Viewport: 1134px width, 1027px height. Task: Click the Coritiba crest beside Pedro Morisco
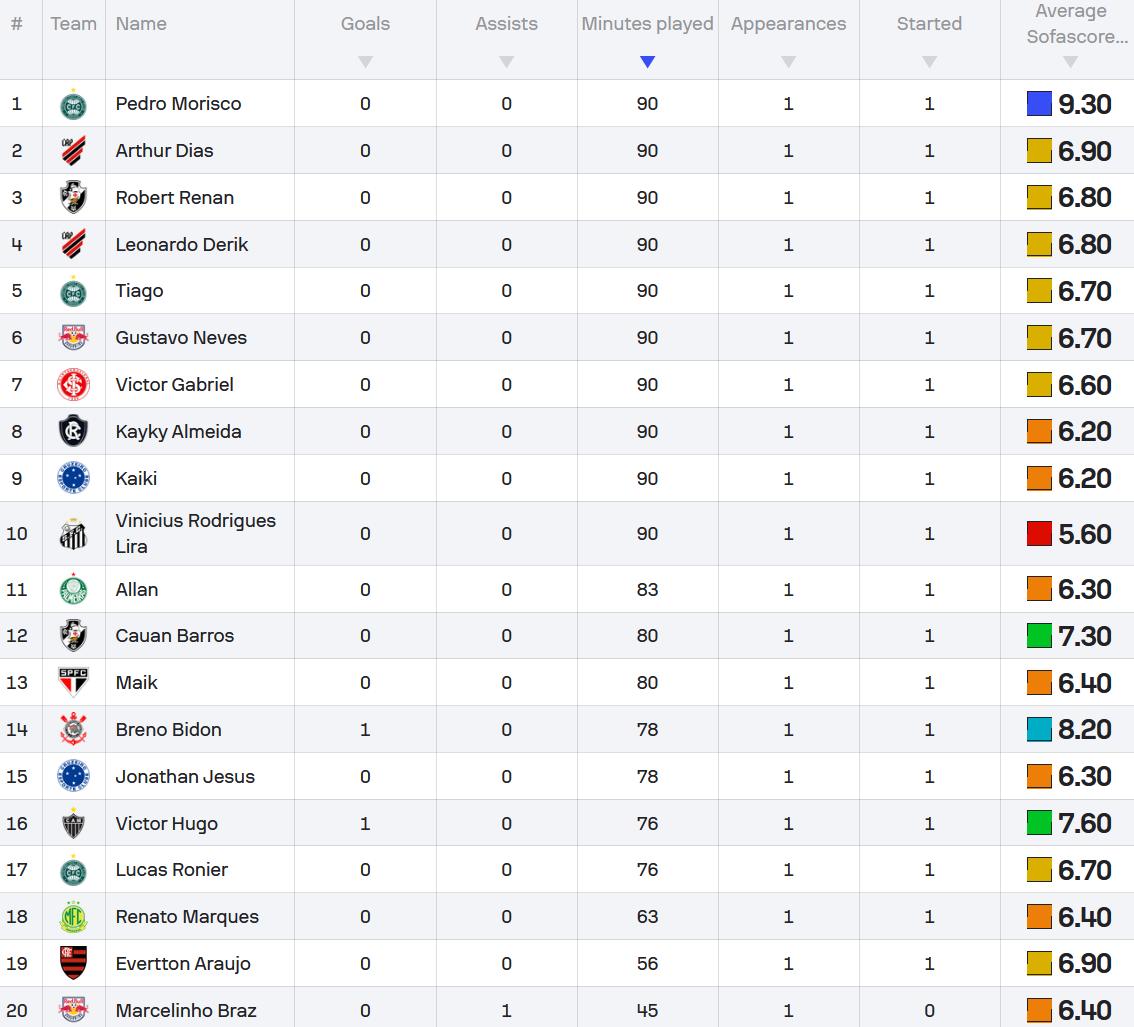tap(73, 104)
